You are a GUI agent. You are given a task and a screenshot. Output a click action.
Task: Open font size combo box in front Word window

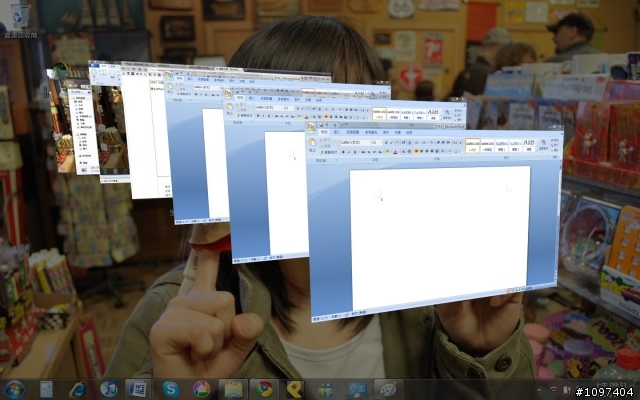(x=377, y=142)
